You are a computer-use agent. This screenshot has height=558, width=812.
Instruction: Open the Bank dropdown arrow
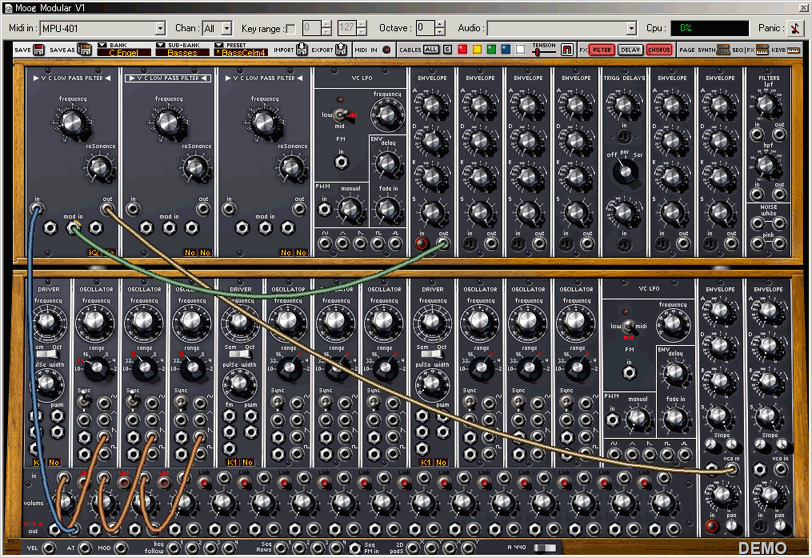(103, 46)
